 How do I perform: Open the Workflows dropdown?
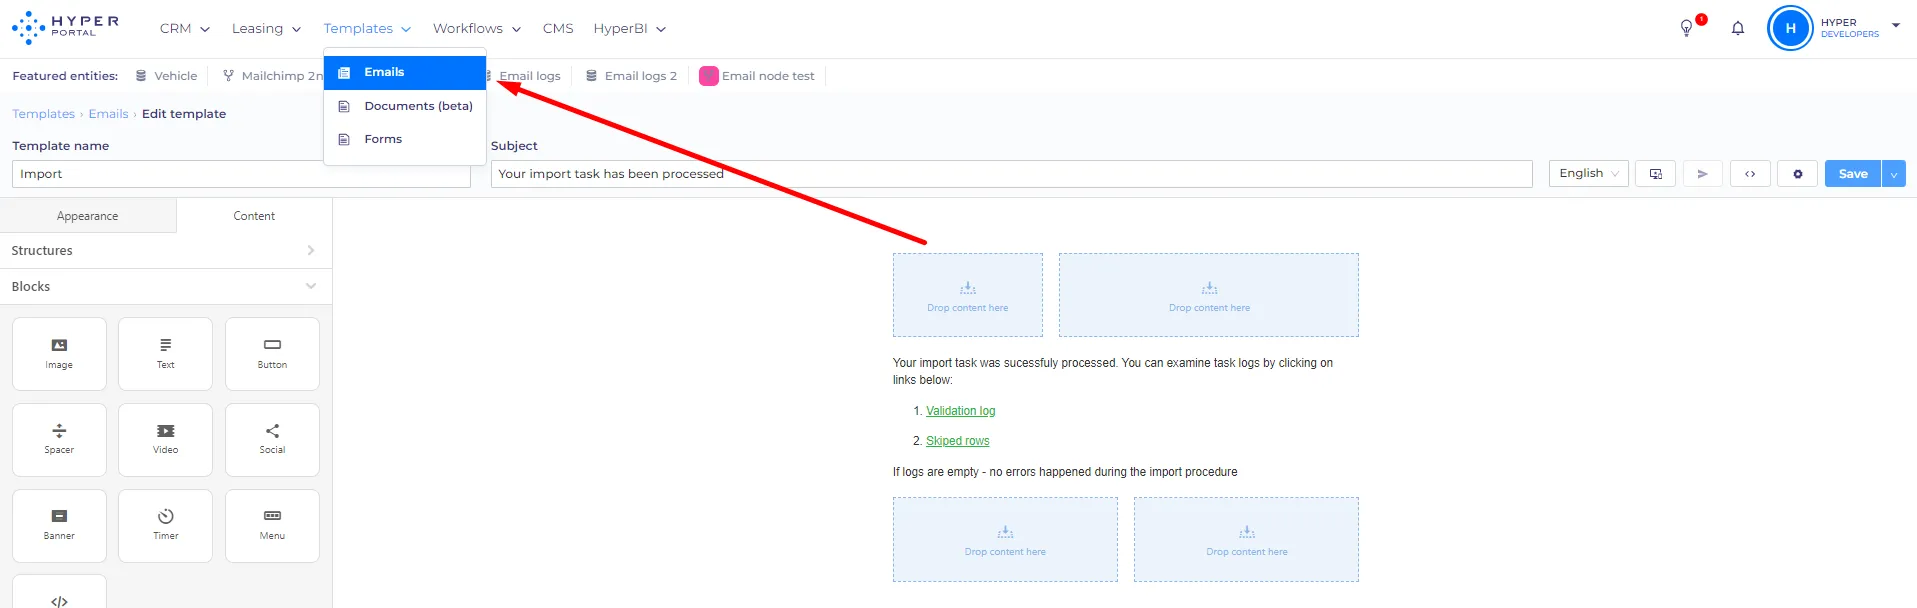coord(477,29)
